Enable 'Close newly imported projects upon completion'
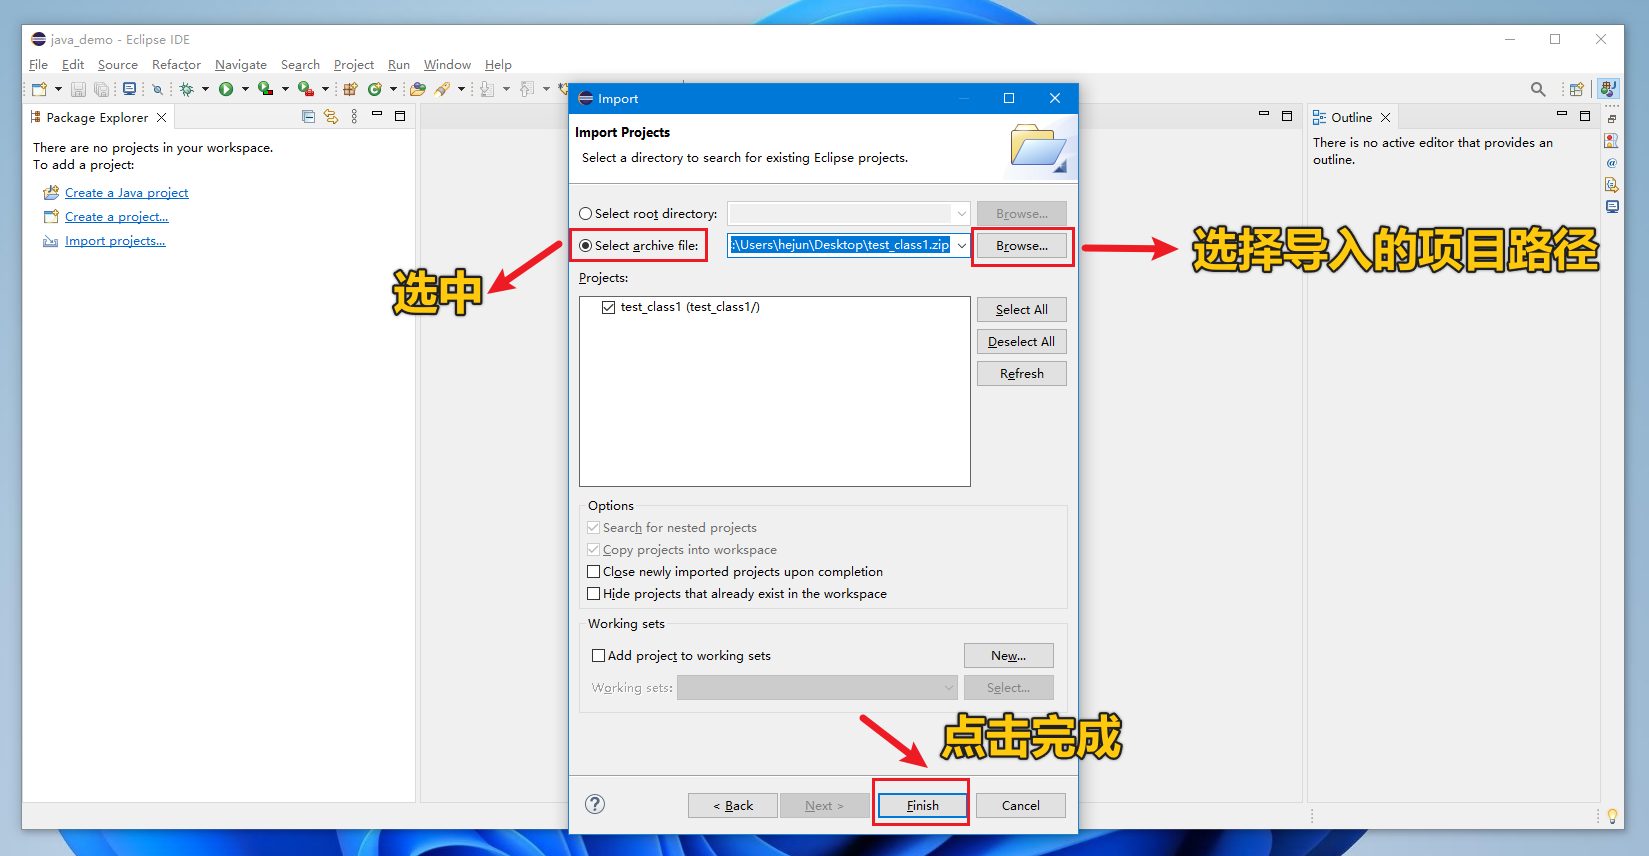This screenshot has width=1649, height=856. pyautogui.click(x=594, y=572)
